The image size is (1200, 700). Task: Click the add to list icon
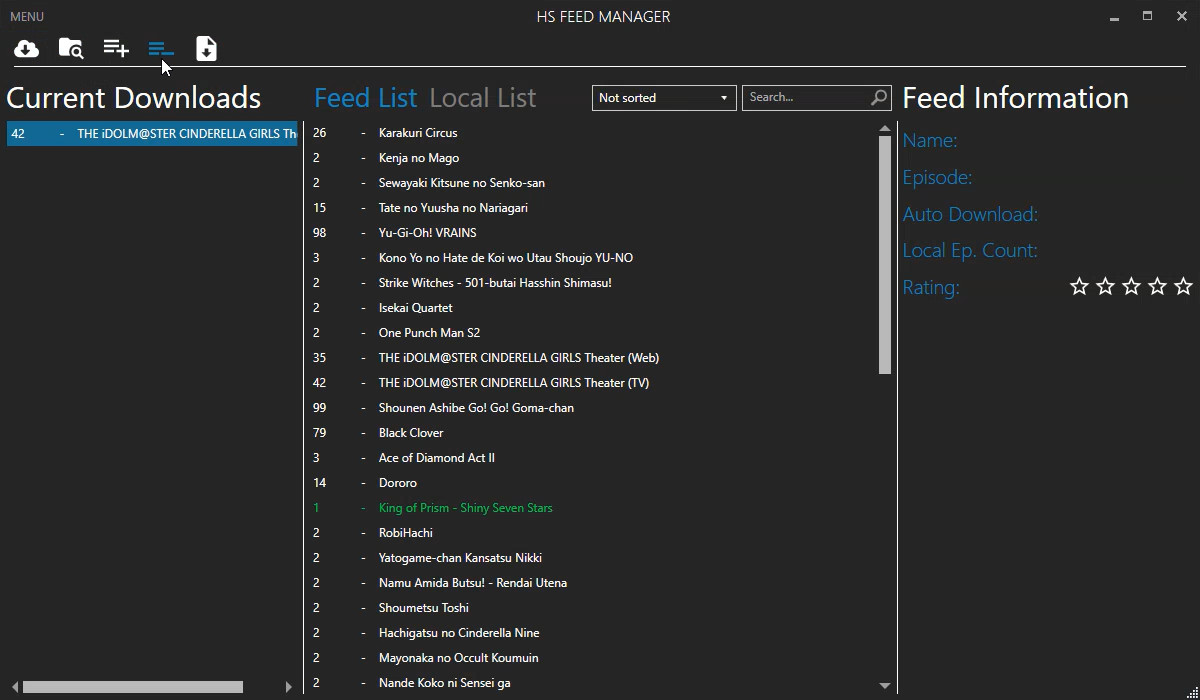(x=116, y=49)
